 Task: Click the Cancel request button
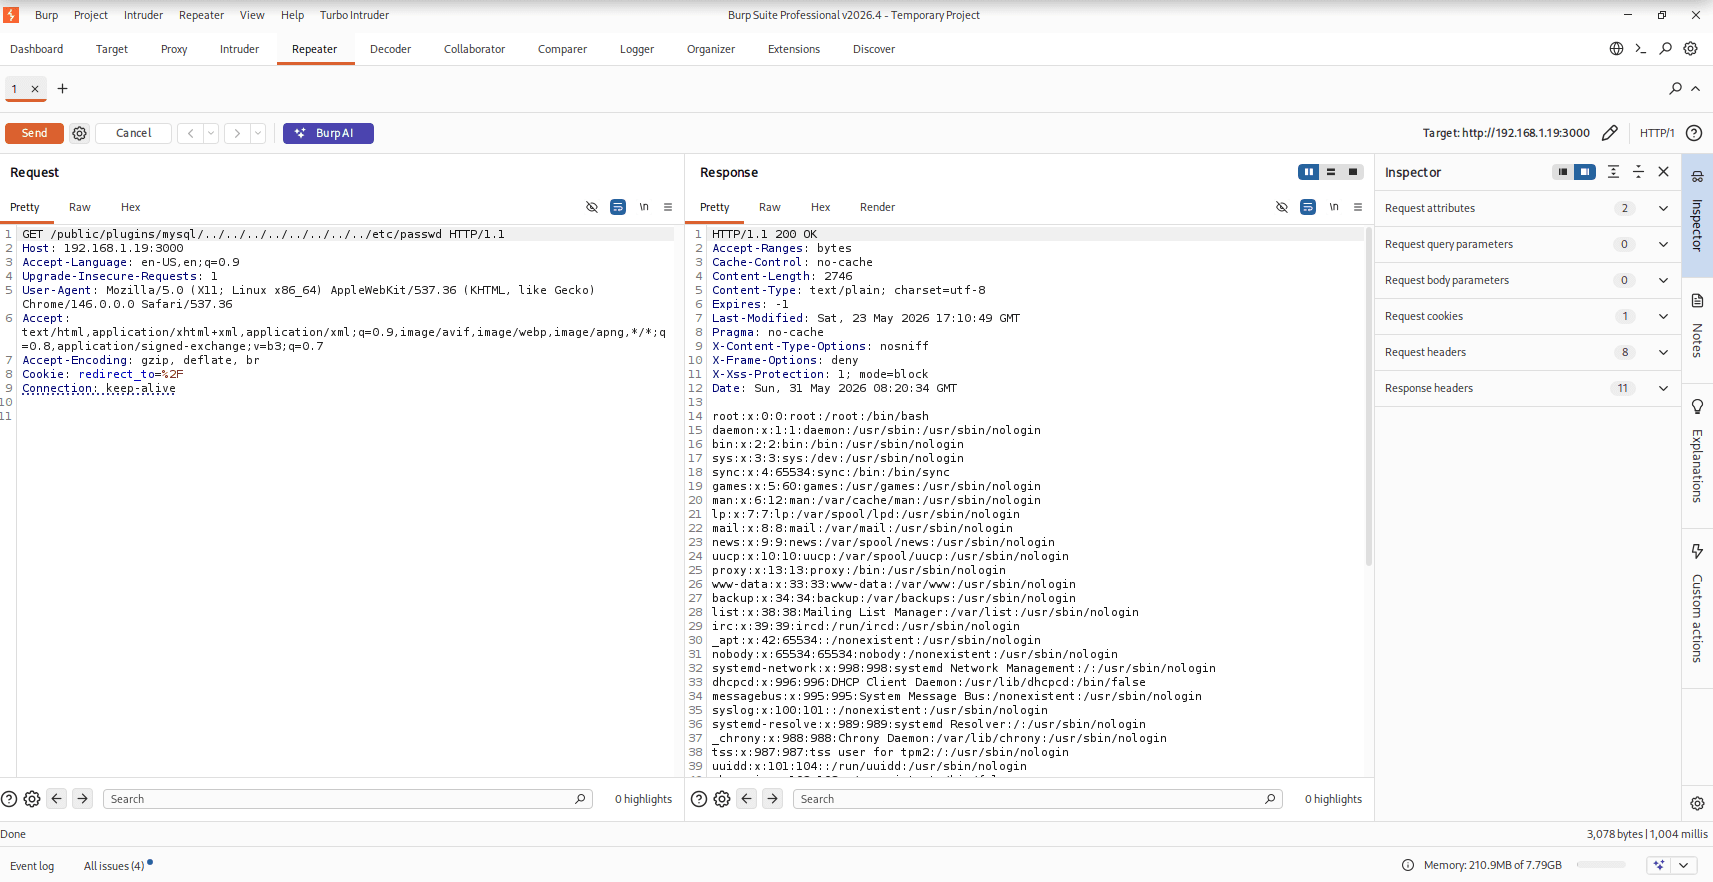(133, 133)
